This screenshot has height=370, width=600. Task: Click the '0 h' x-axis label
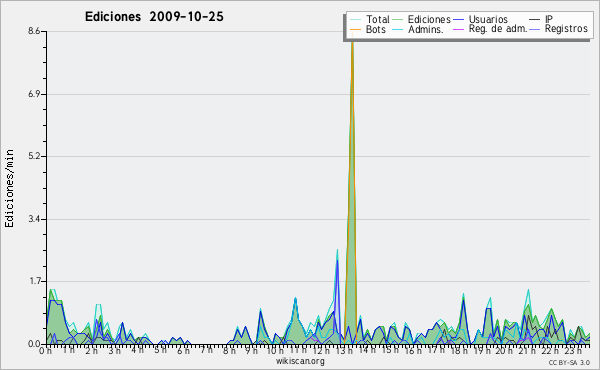click(46, 350)
